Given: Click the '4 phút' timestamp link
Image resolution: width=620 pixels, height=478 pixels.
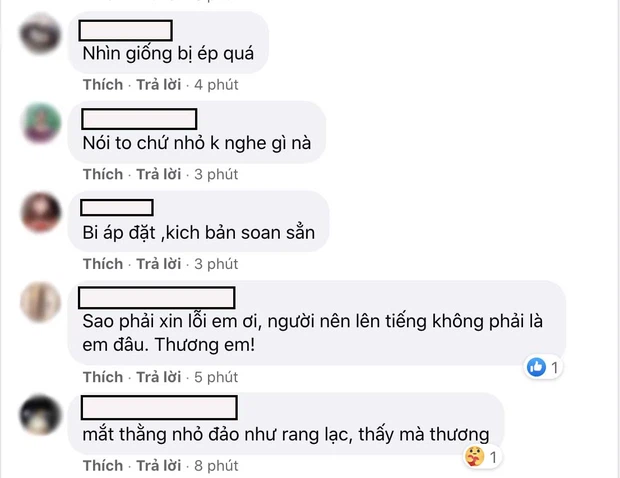Looking at the screenshot, I should click(216, 85).
